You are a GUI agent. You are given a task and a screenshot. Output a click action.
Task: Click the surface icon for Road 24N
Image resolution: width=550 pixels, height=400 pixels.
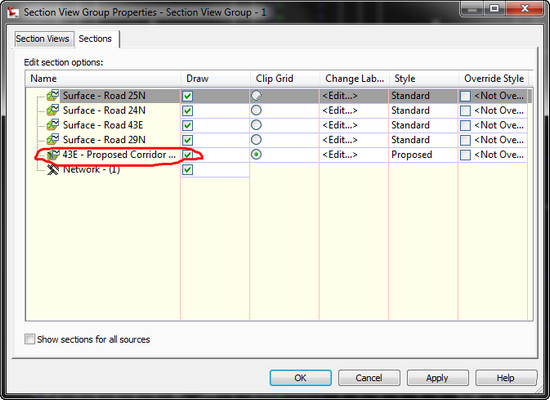tap(53, 110)
